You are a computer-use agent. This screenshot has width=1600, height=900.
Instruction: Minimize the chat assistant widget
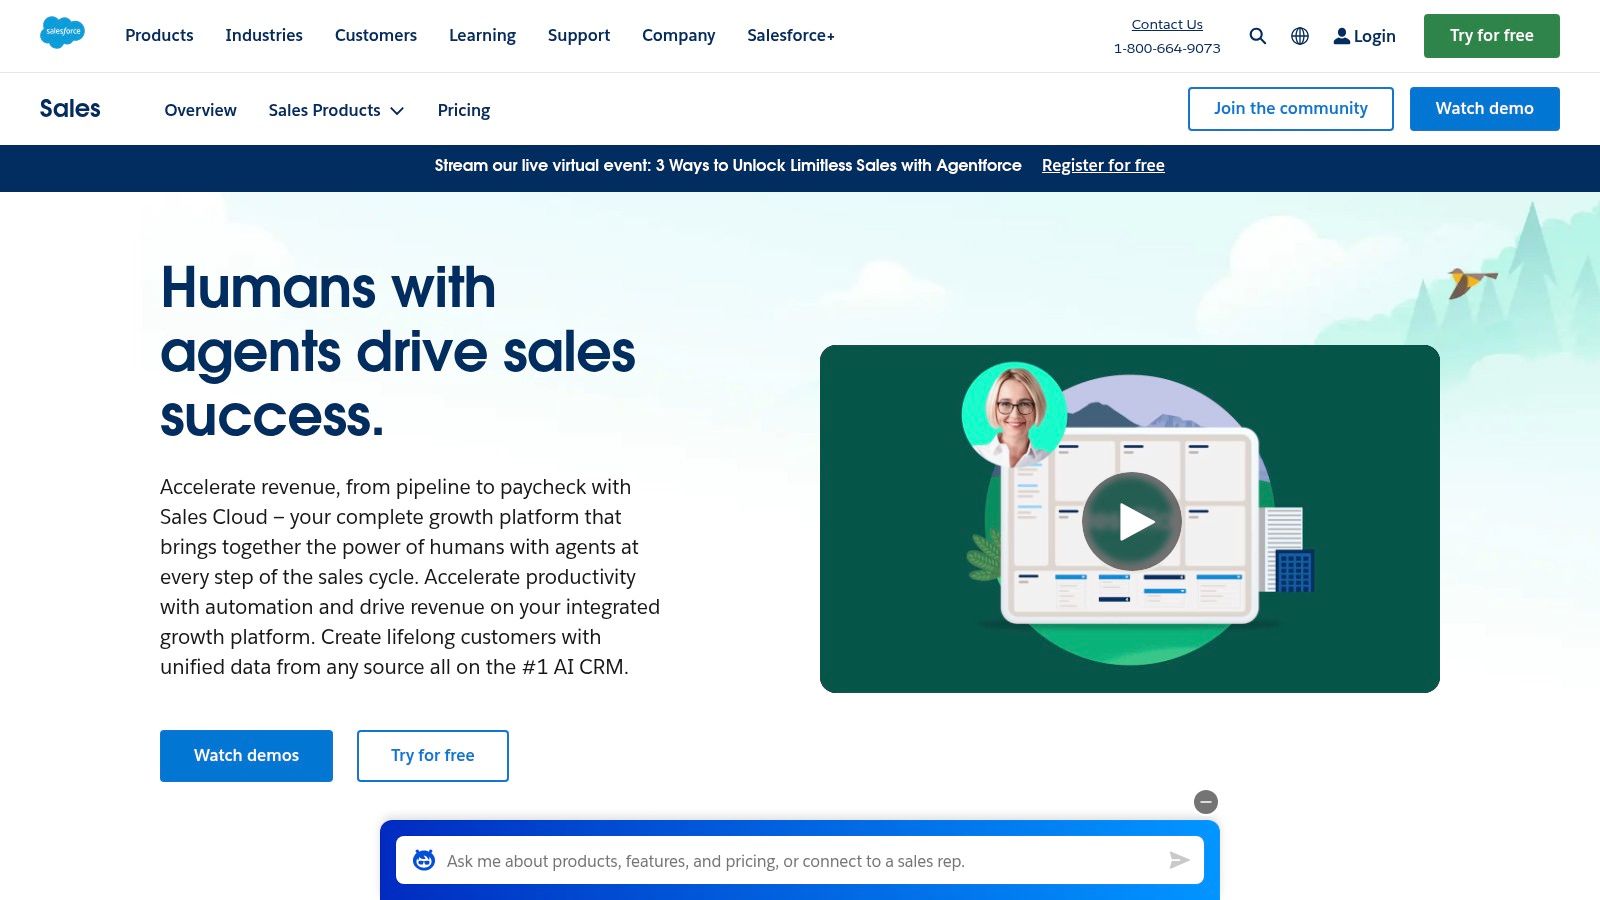click(1206, 802)
